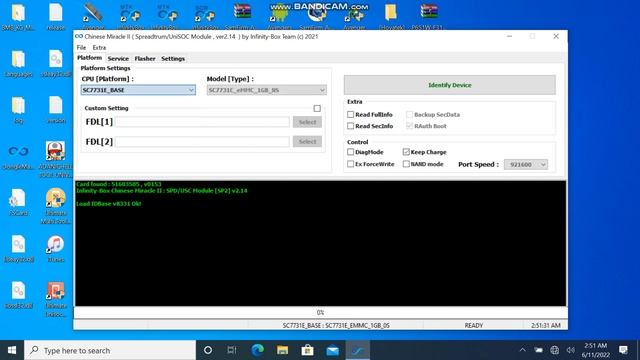Click the Select button for FDL[1]
Screen dimensions: 640x360
click(307, 122)
